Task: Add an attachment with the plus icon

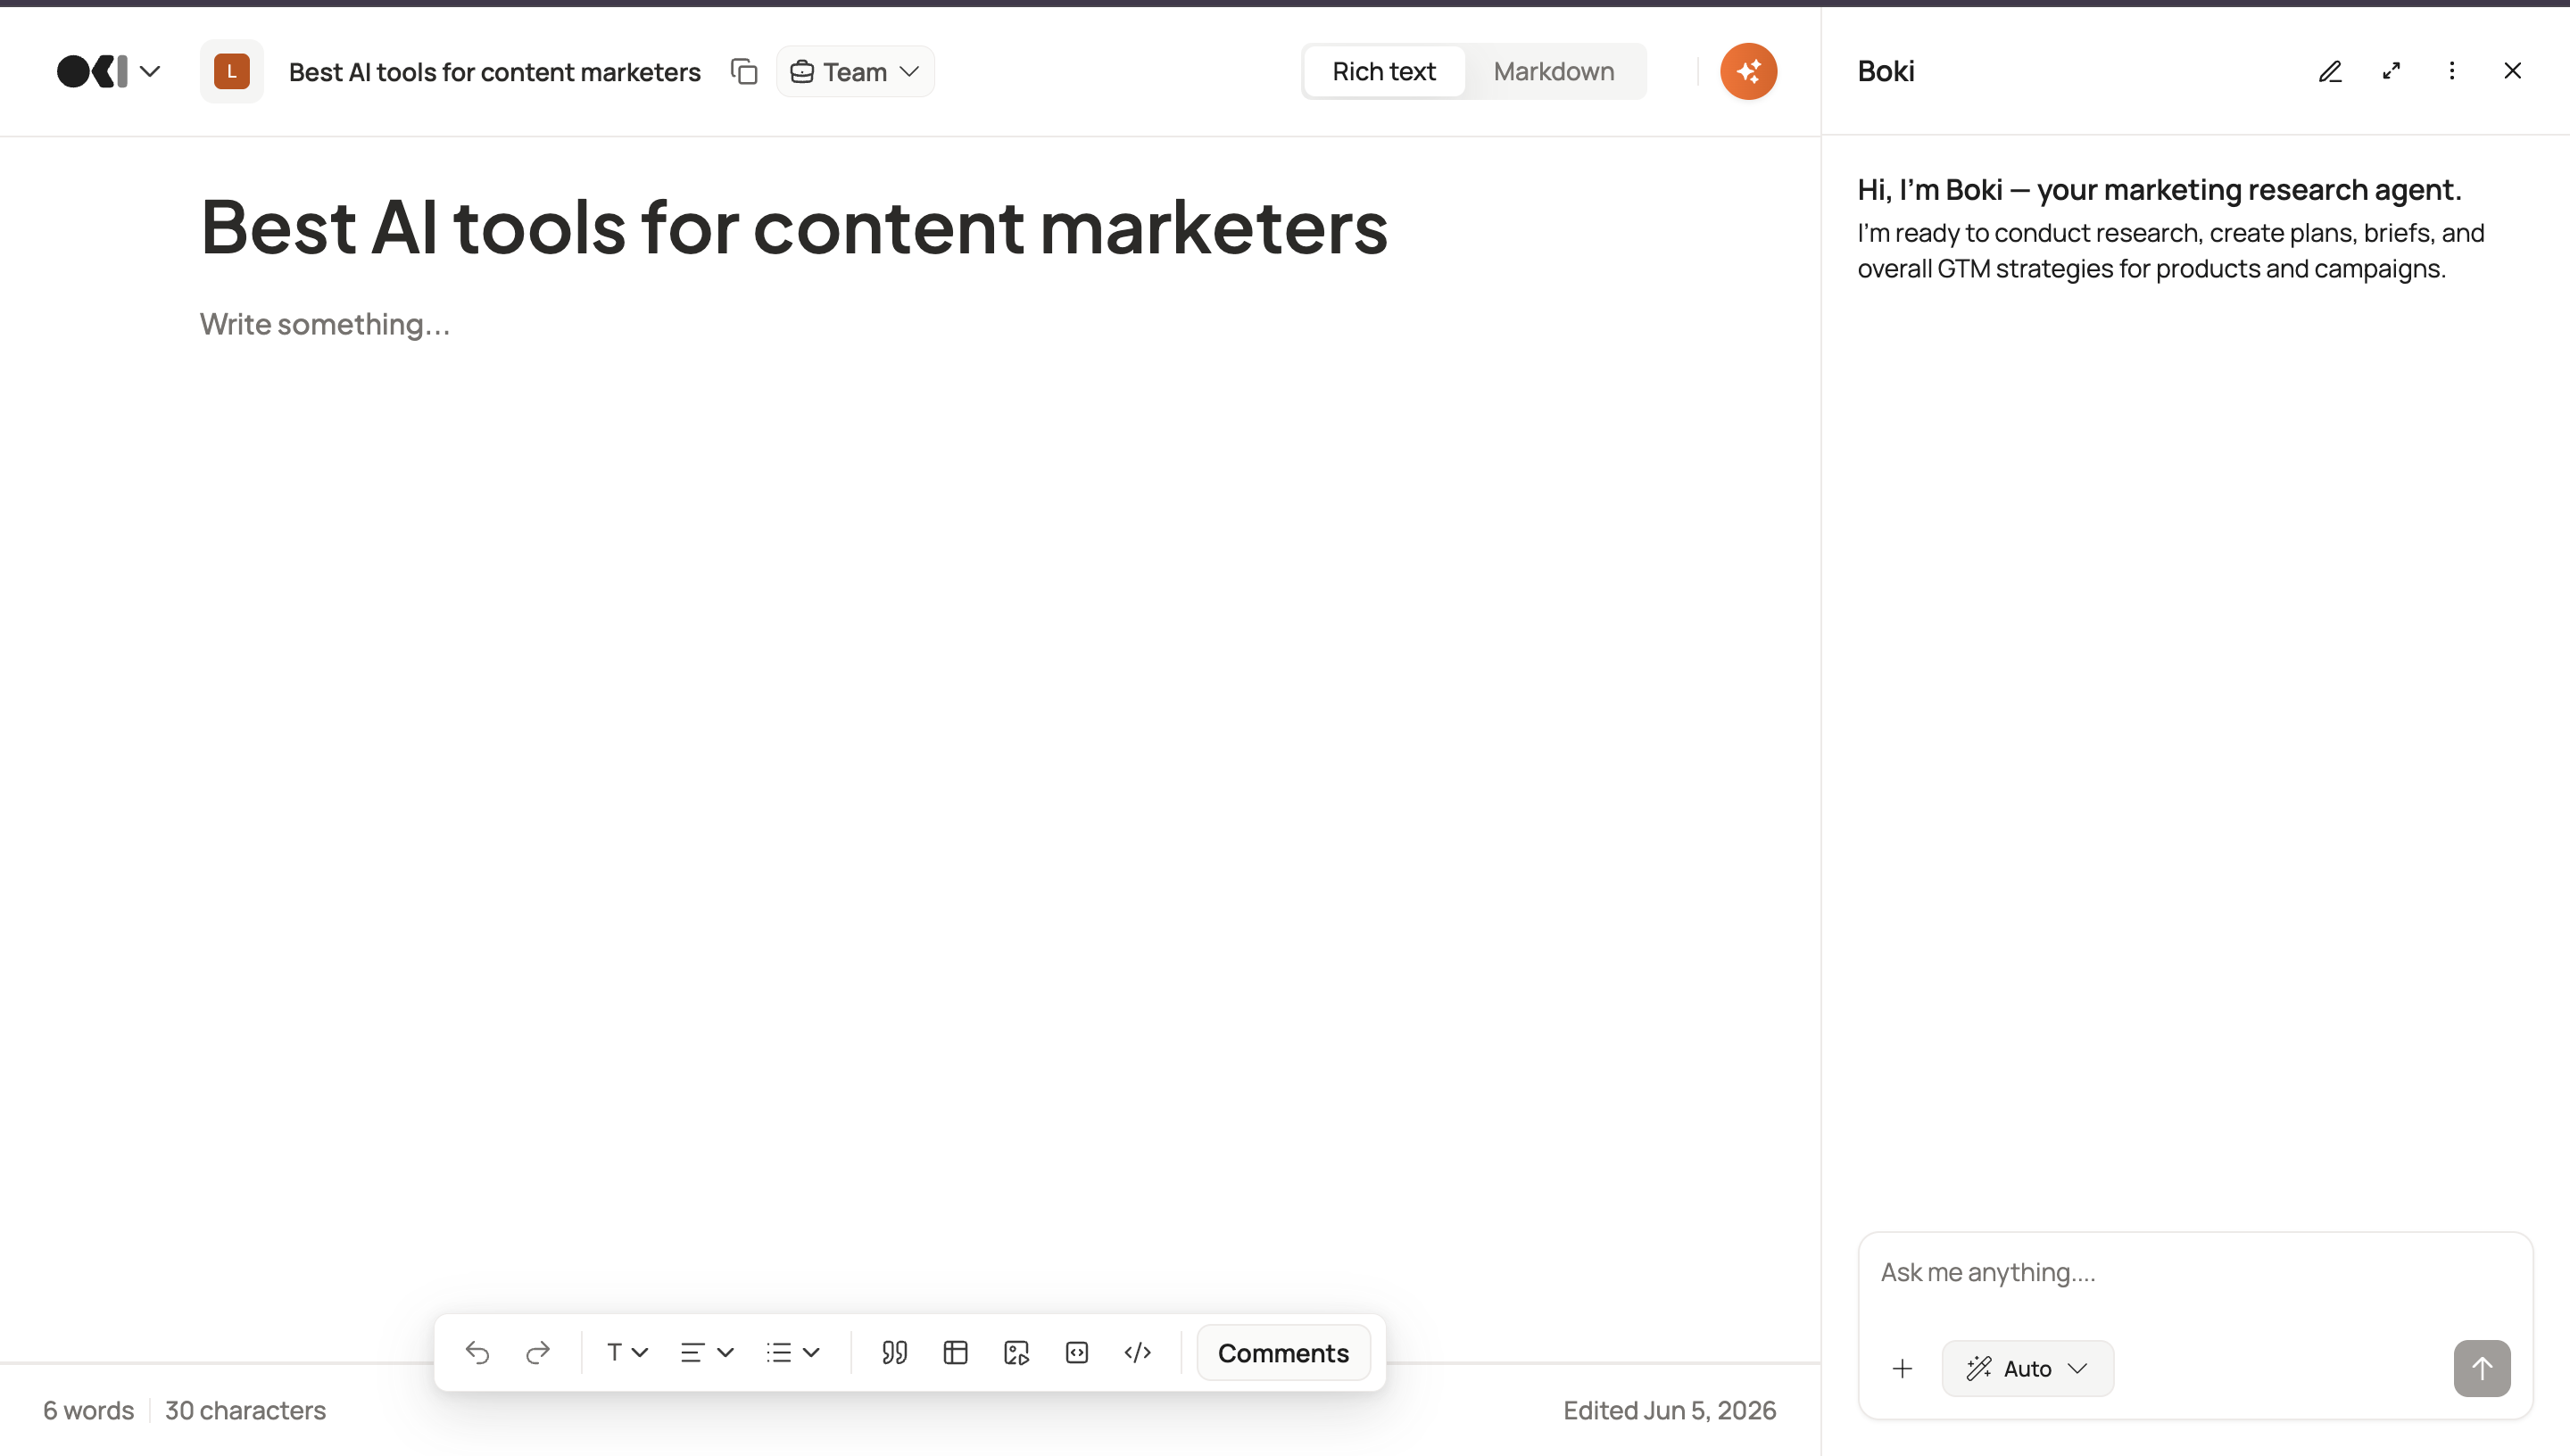Action: click(x=1902, y=1368)
